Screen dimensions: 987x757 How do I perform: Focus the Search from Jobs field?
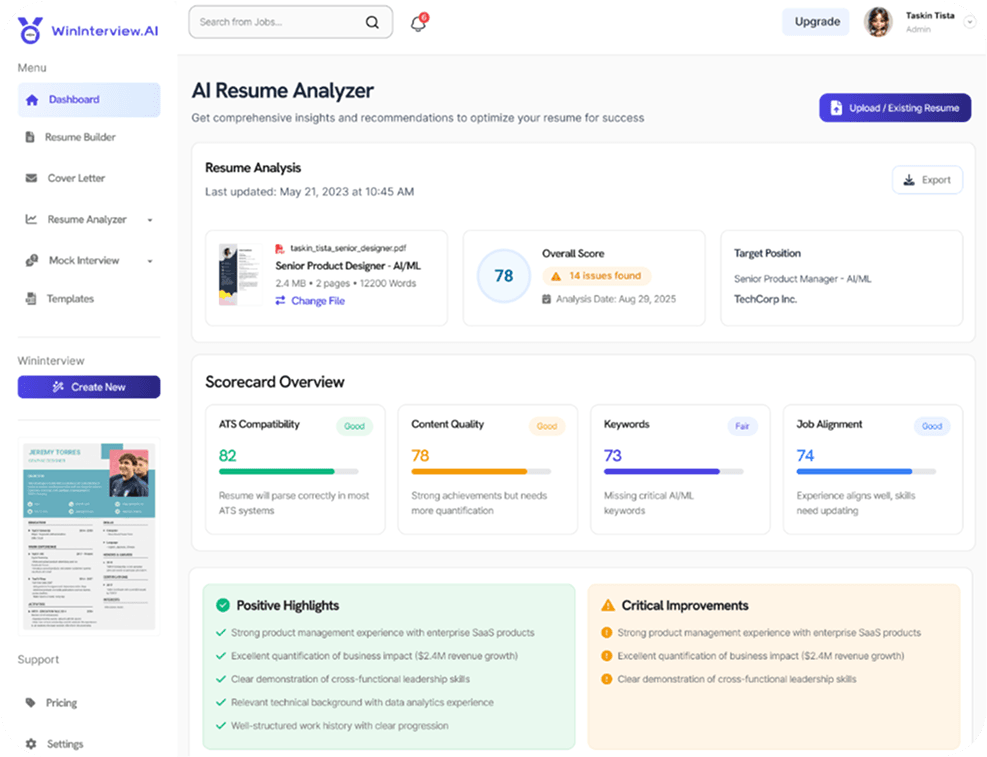(x=278, y=22)
